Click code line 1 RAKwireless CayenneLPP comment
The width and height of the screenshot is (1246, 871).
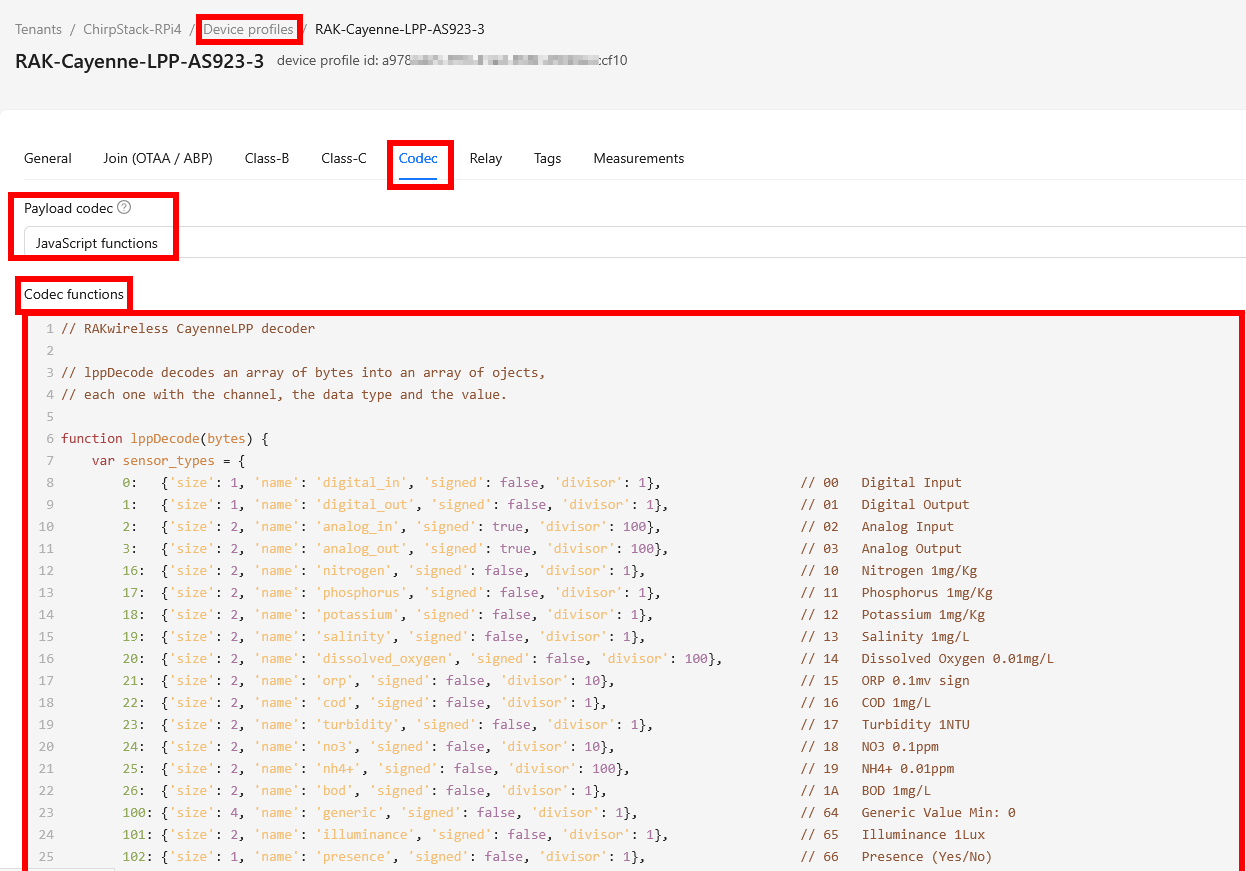point(188,328)
